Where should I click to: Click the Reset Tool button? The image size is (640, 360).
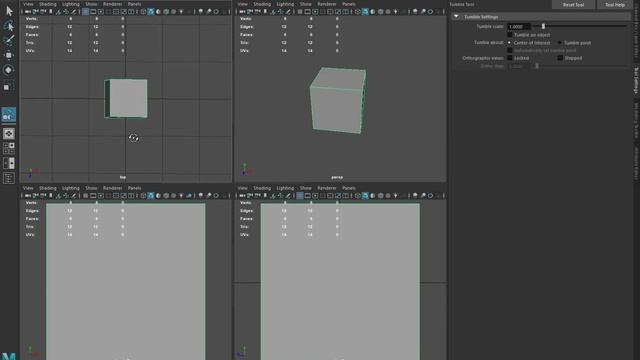tap(573, 4)
